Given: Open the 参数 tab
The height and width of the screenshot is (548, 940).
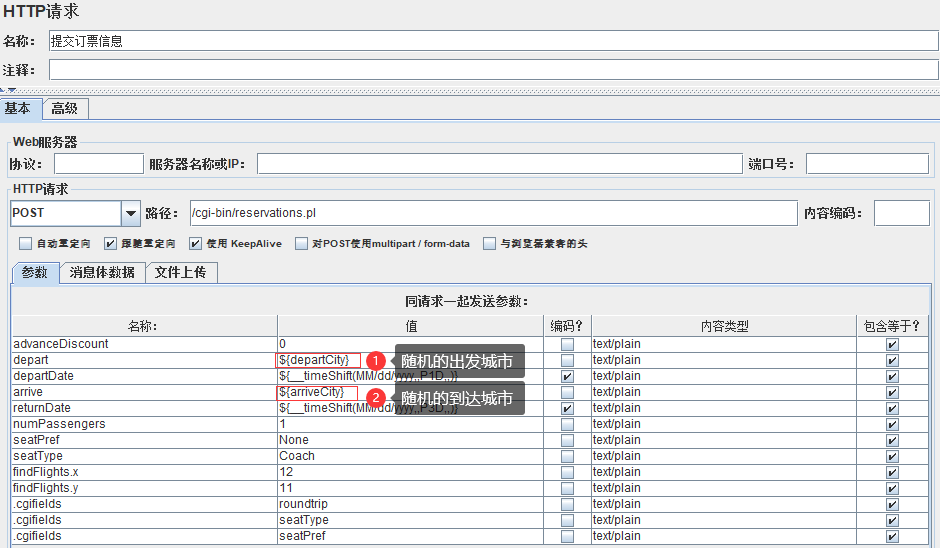Looking at the screenshot, I should pyautogui.click(x=35, y=272).
